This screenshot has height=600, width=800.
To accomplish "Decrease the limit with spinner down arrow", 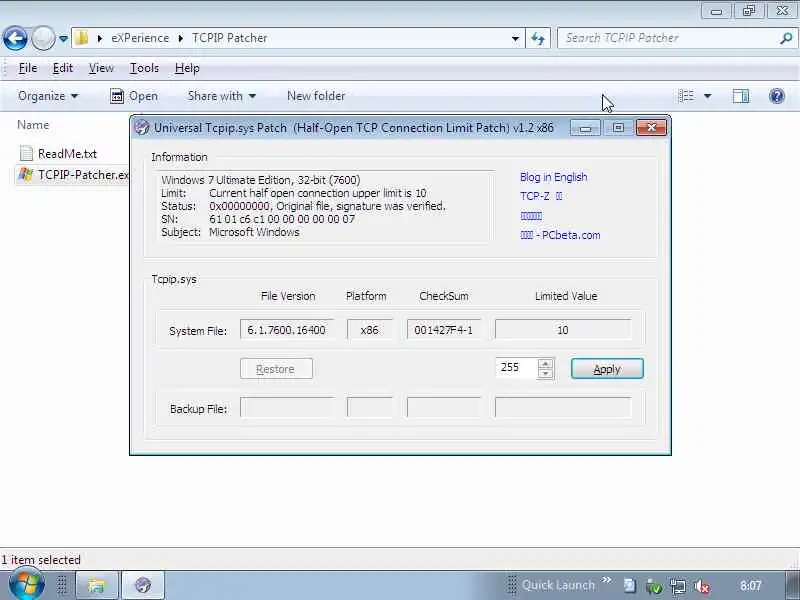I will point(545,373).
